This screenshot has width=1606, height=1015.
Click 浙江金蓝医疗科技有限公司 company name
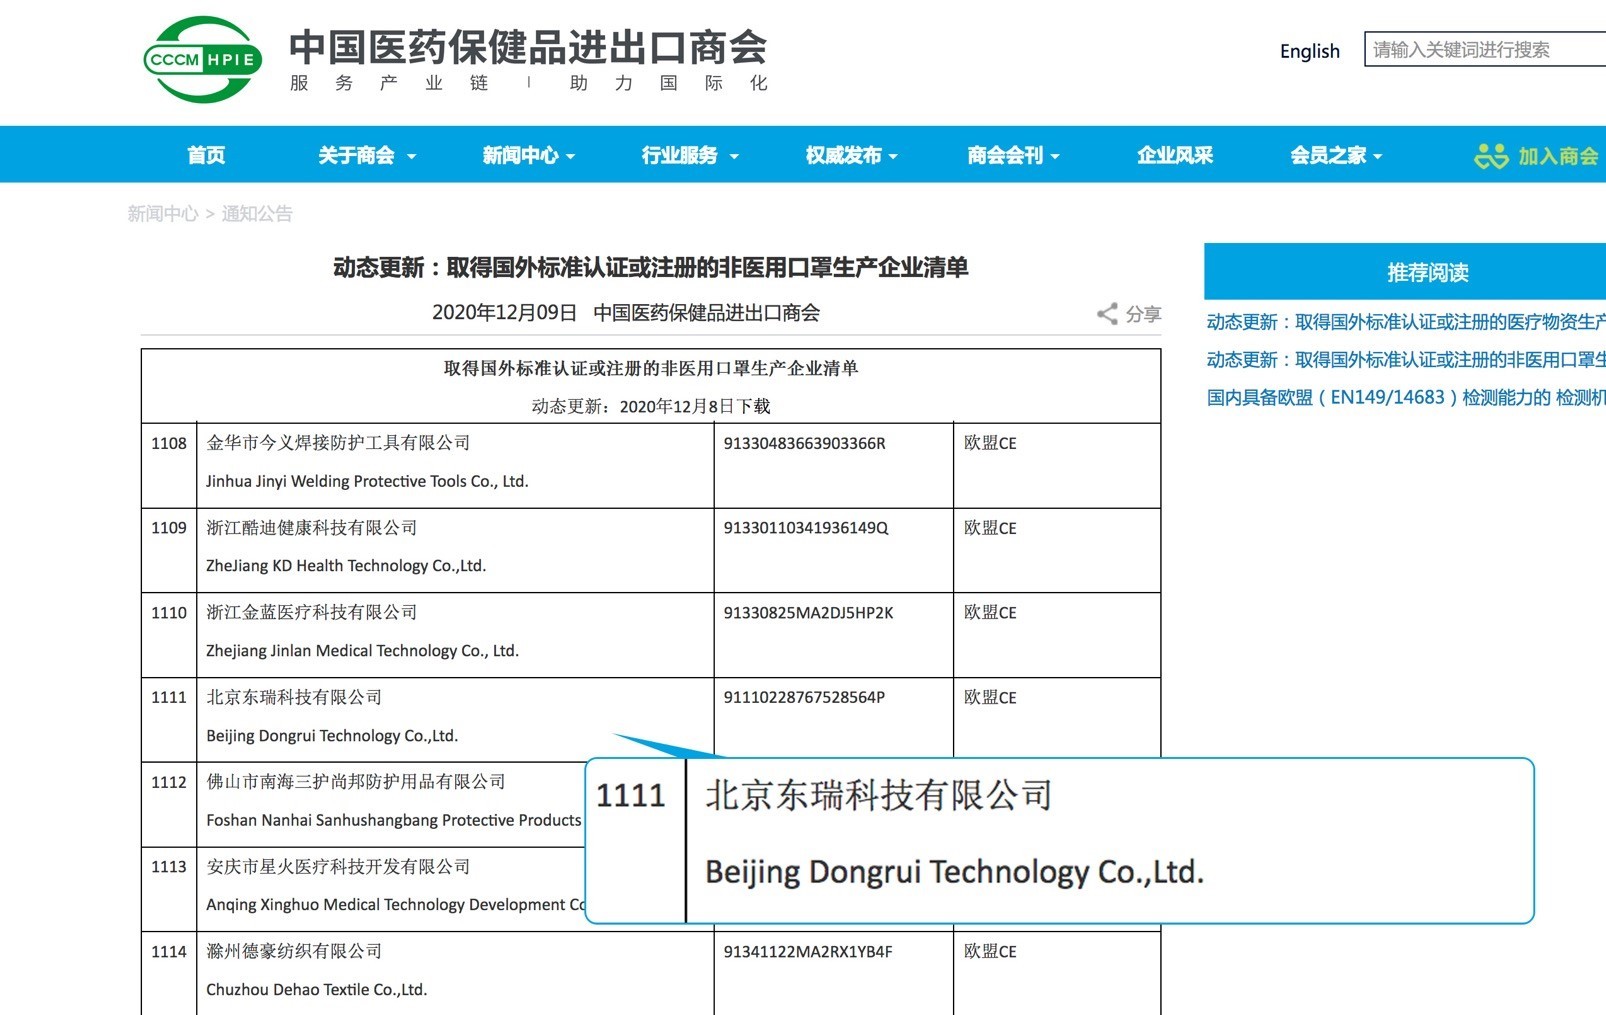(x=312, y=613)
